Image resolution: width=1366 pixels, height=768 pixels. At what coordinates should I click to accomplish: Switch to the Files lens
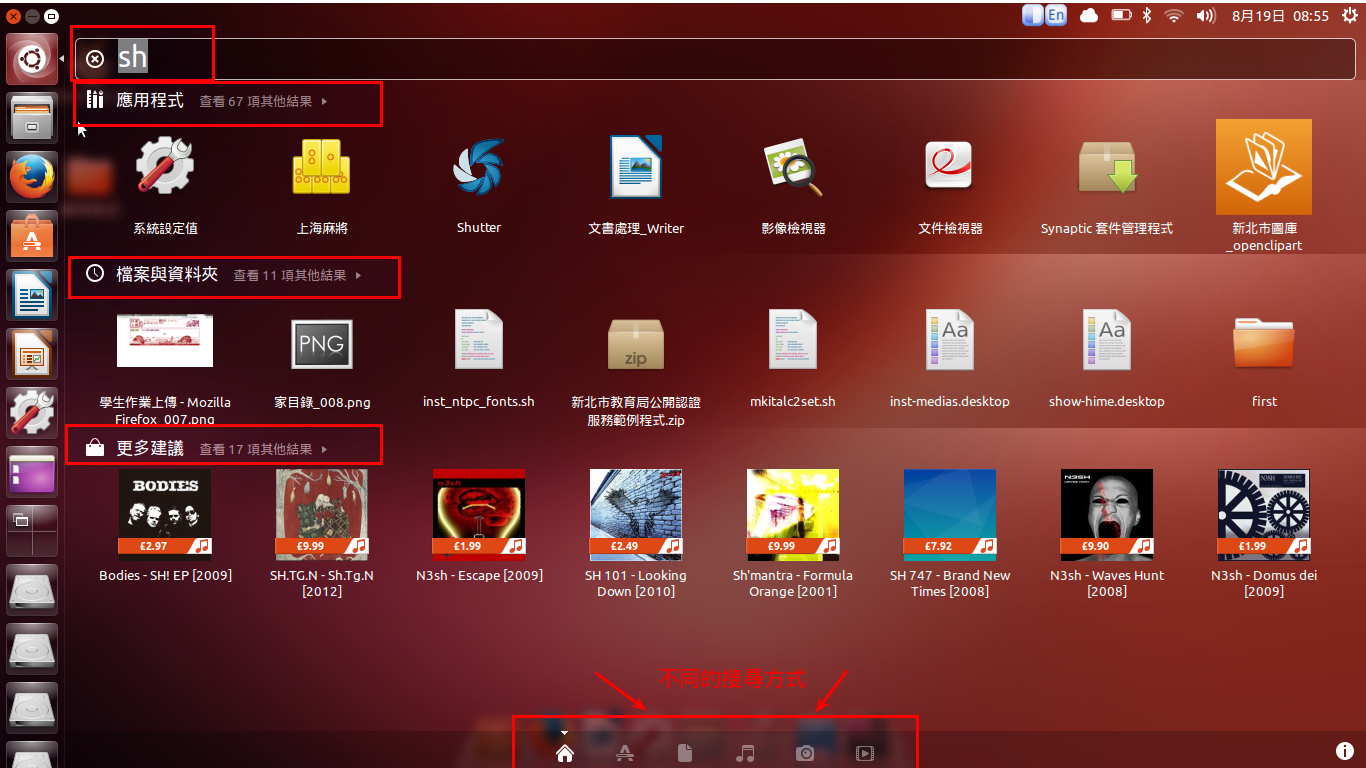(x=685, y=754)
